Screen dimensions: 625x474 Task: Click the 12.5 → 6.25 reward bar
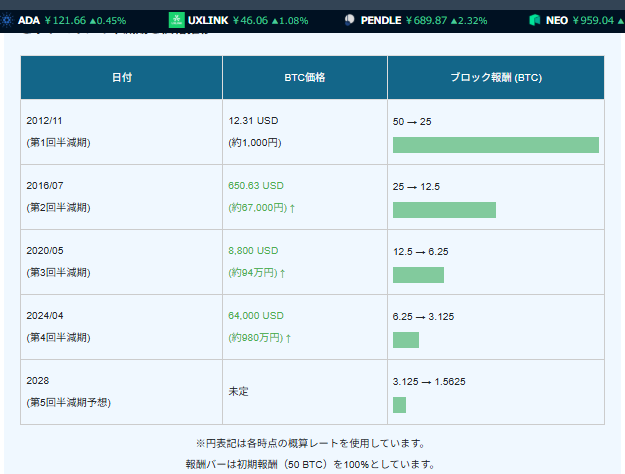pos(418,275)
